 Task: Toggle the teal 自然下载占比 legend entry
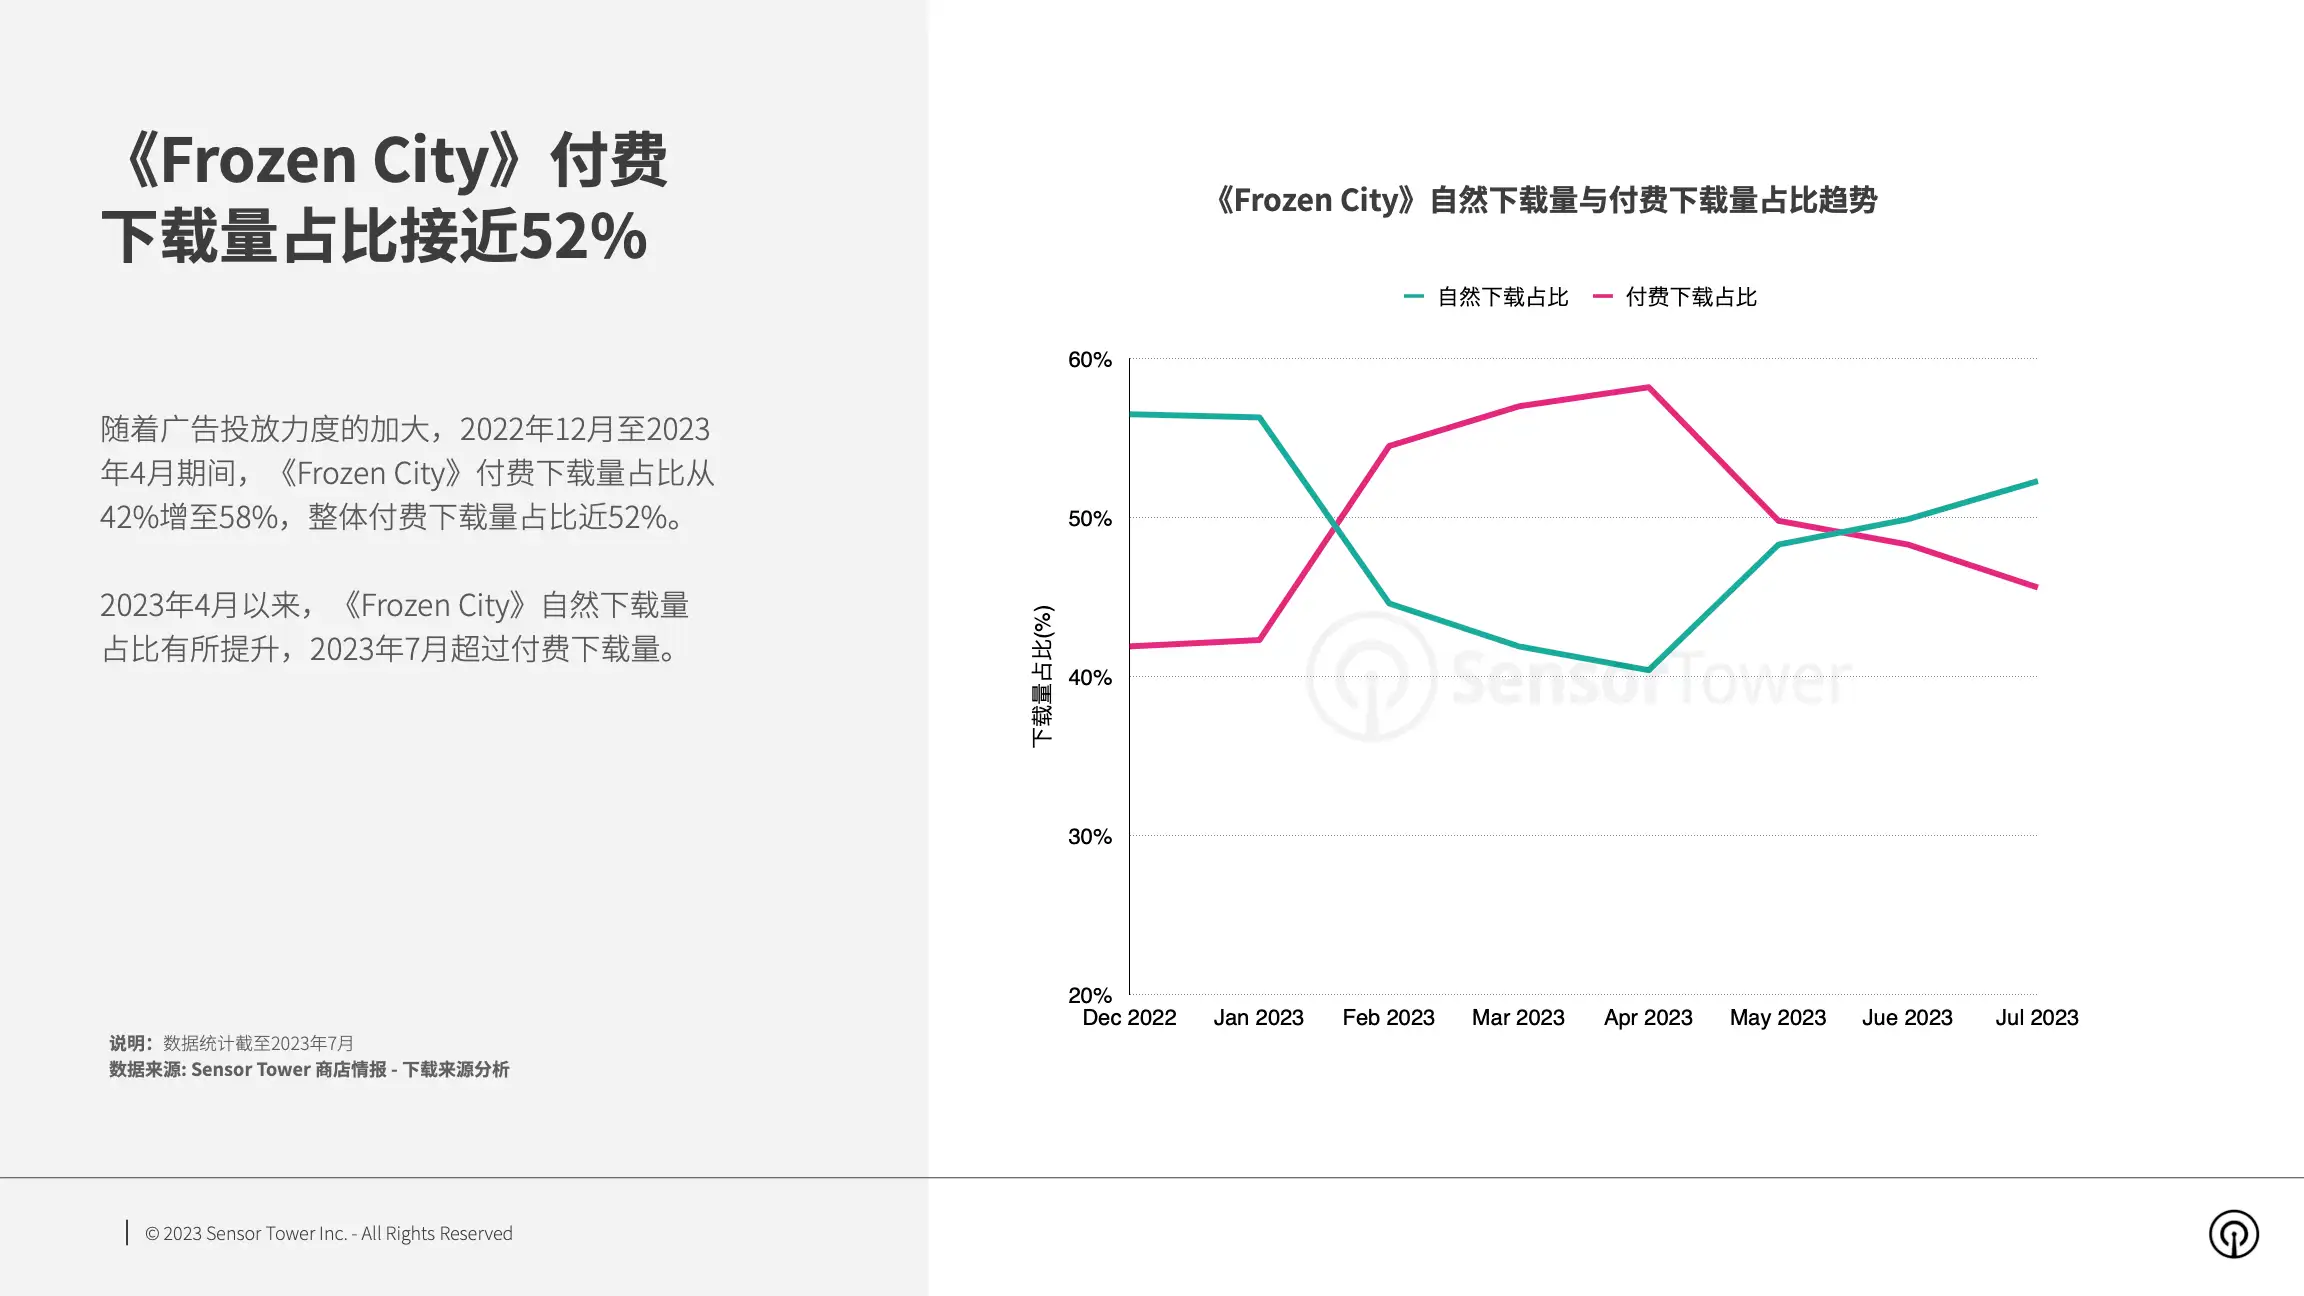(x=1486, y=297)
